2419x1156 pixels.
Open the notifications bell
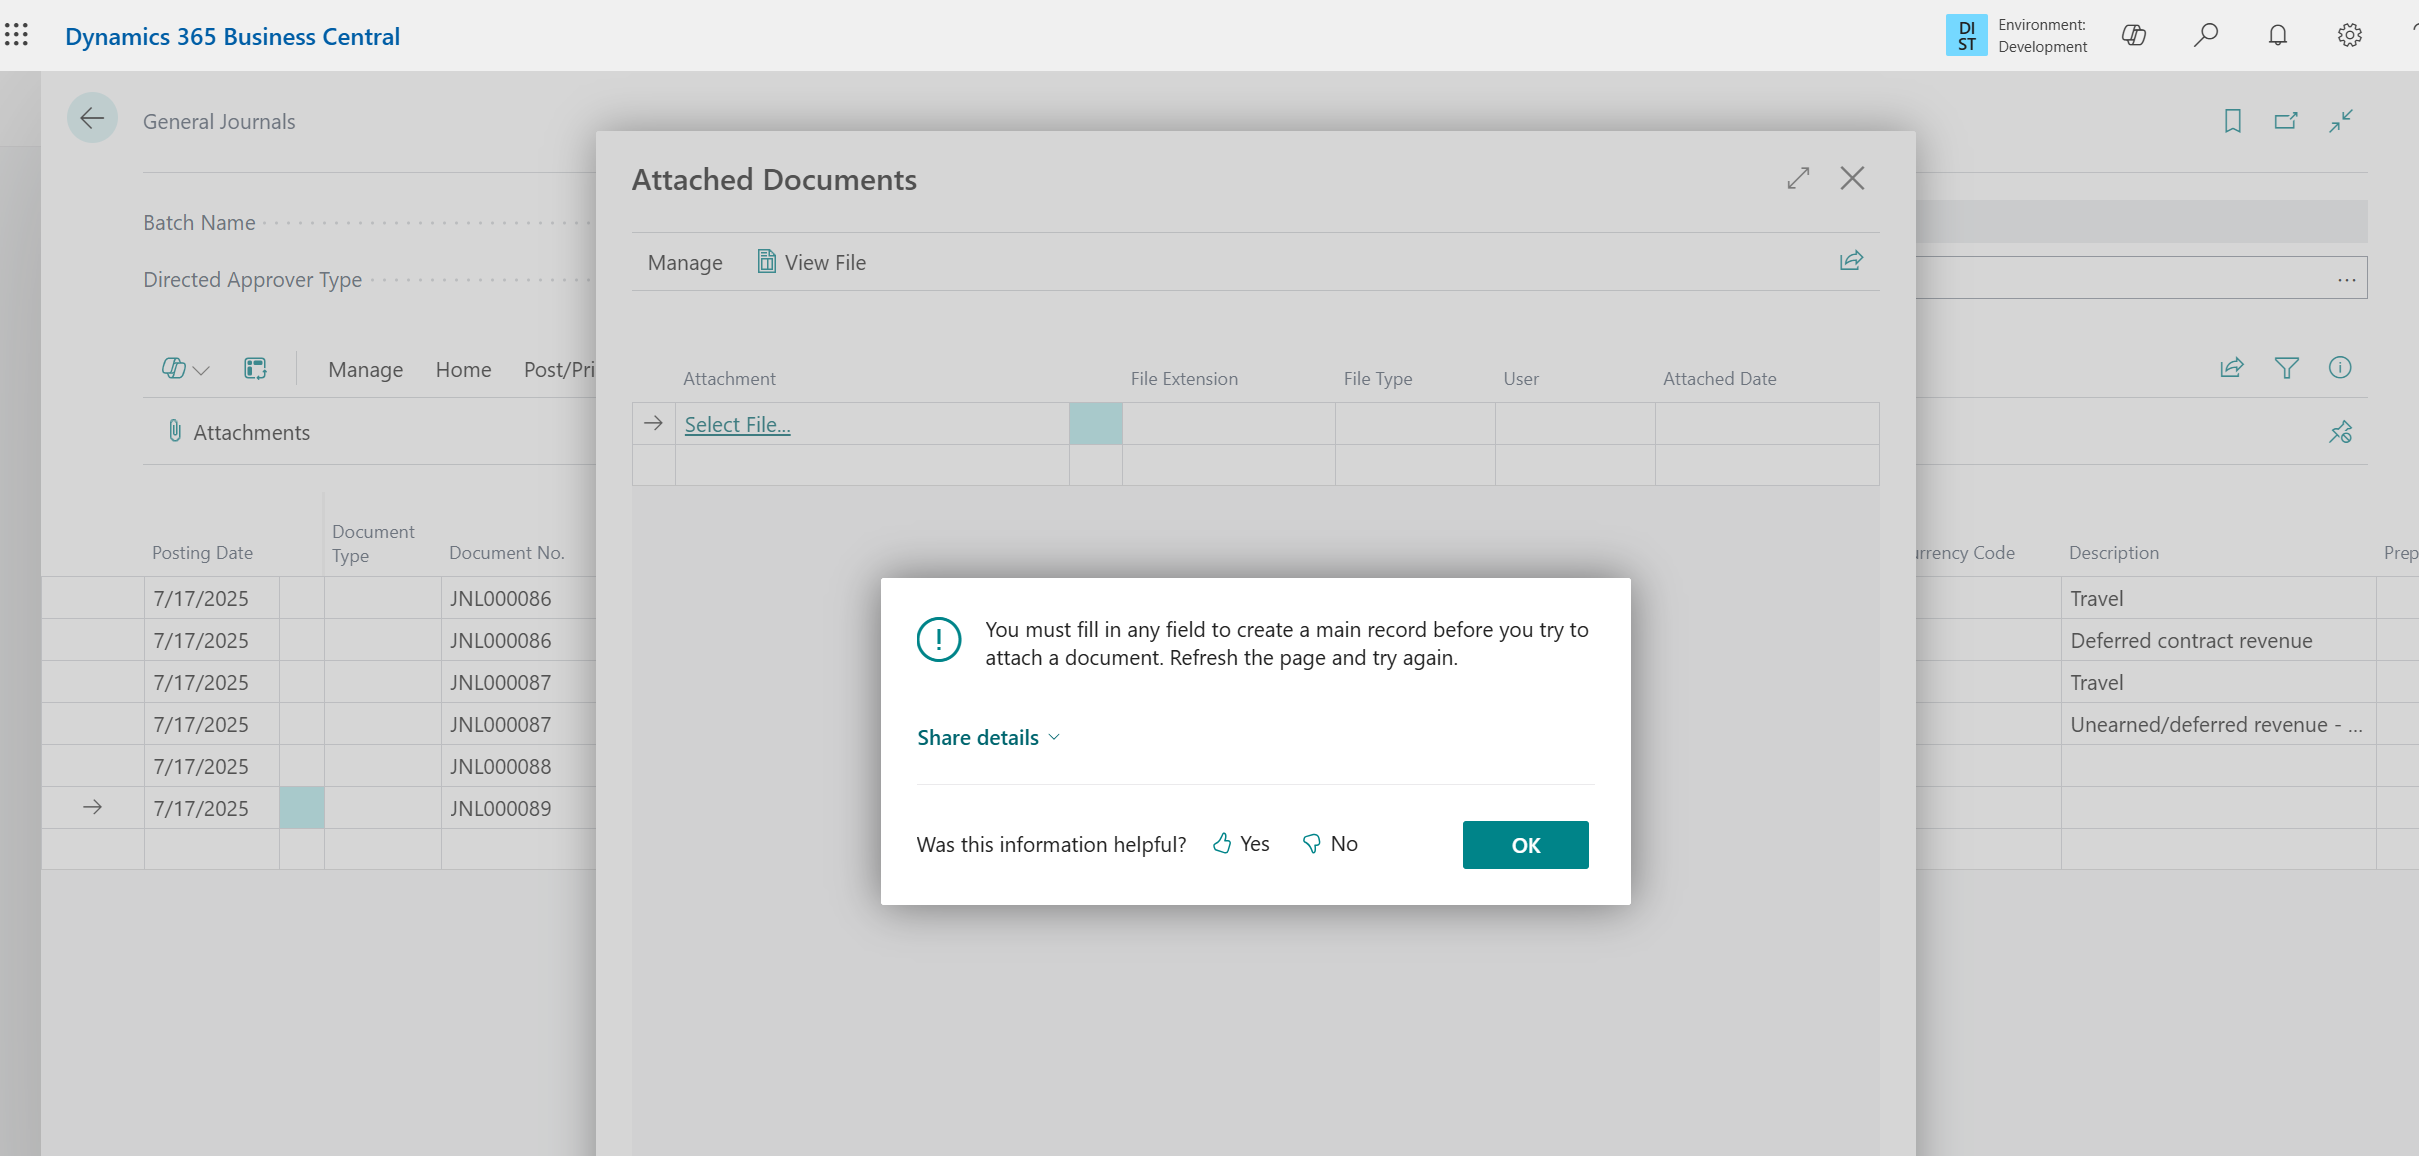(x=2277, y=36)
